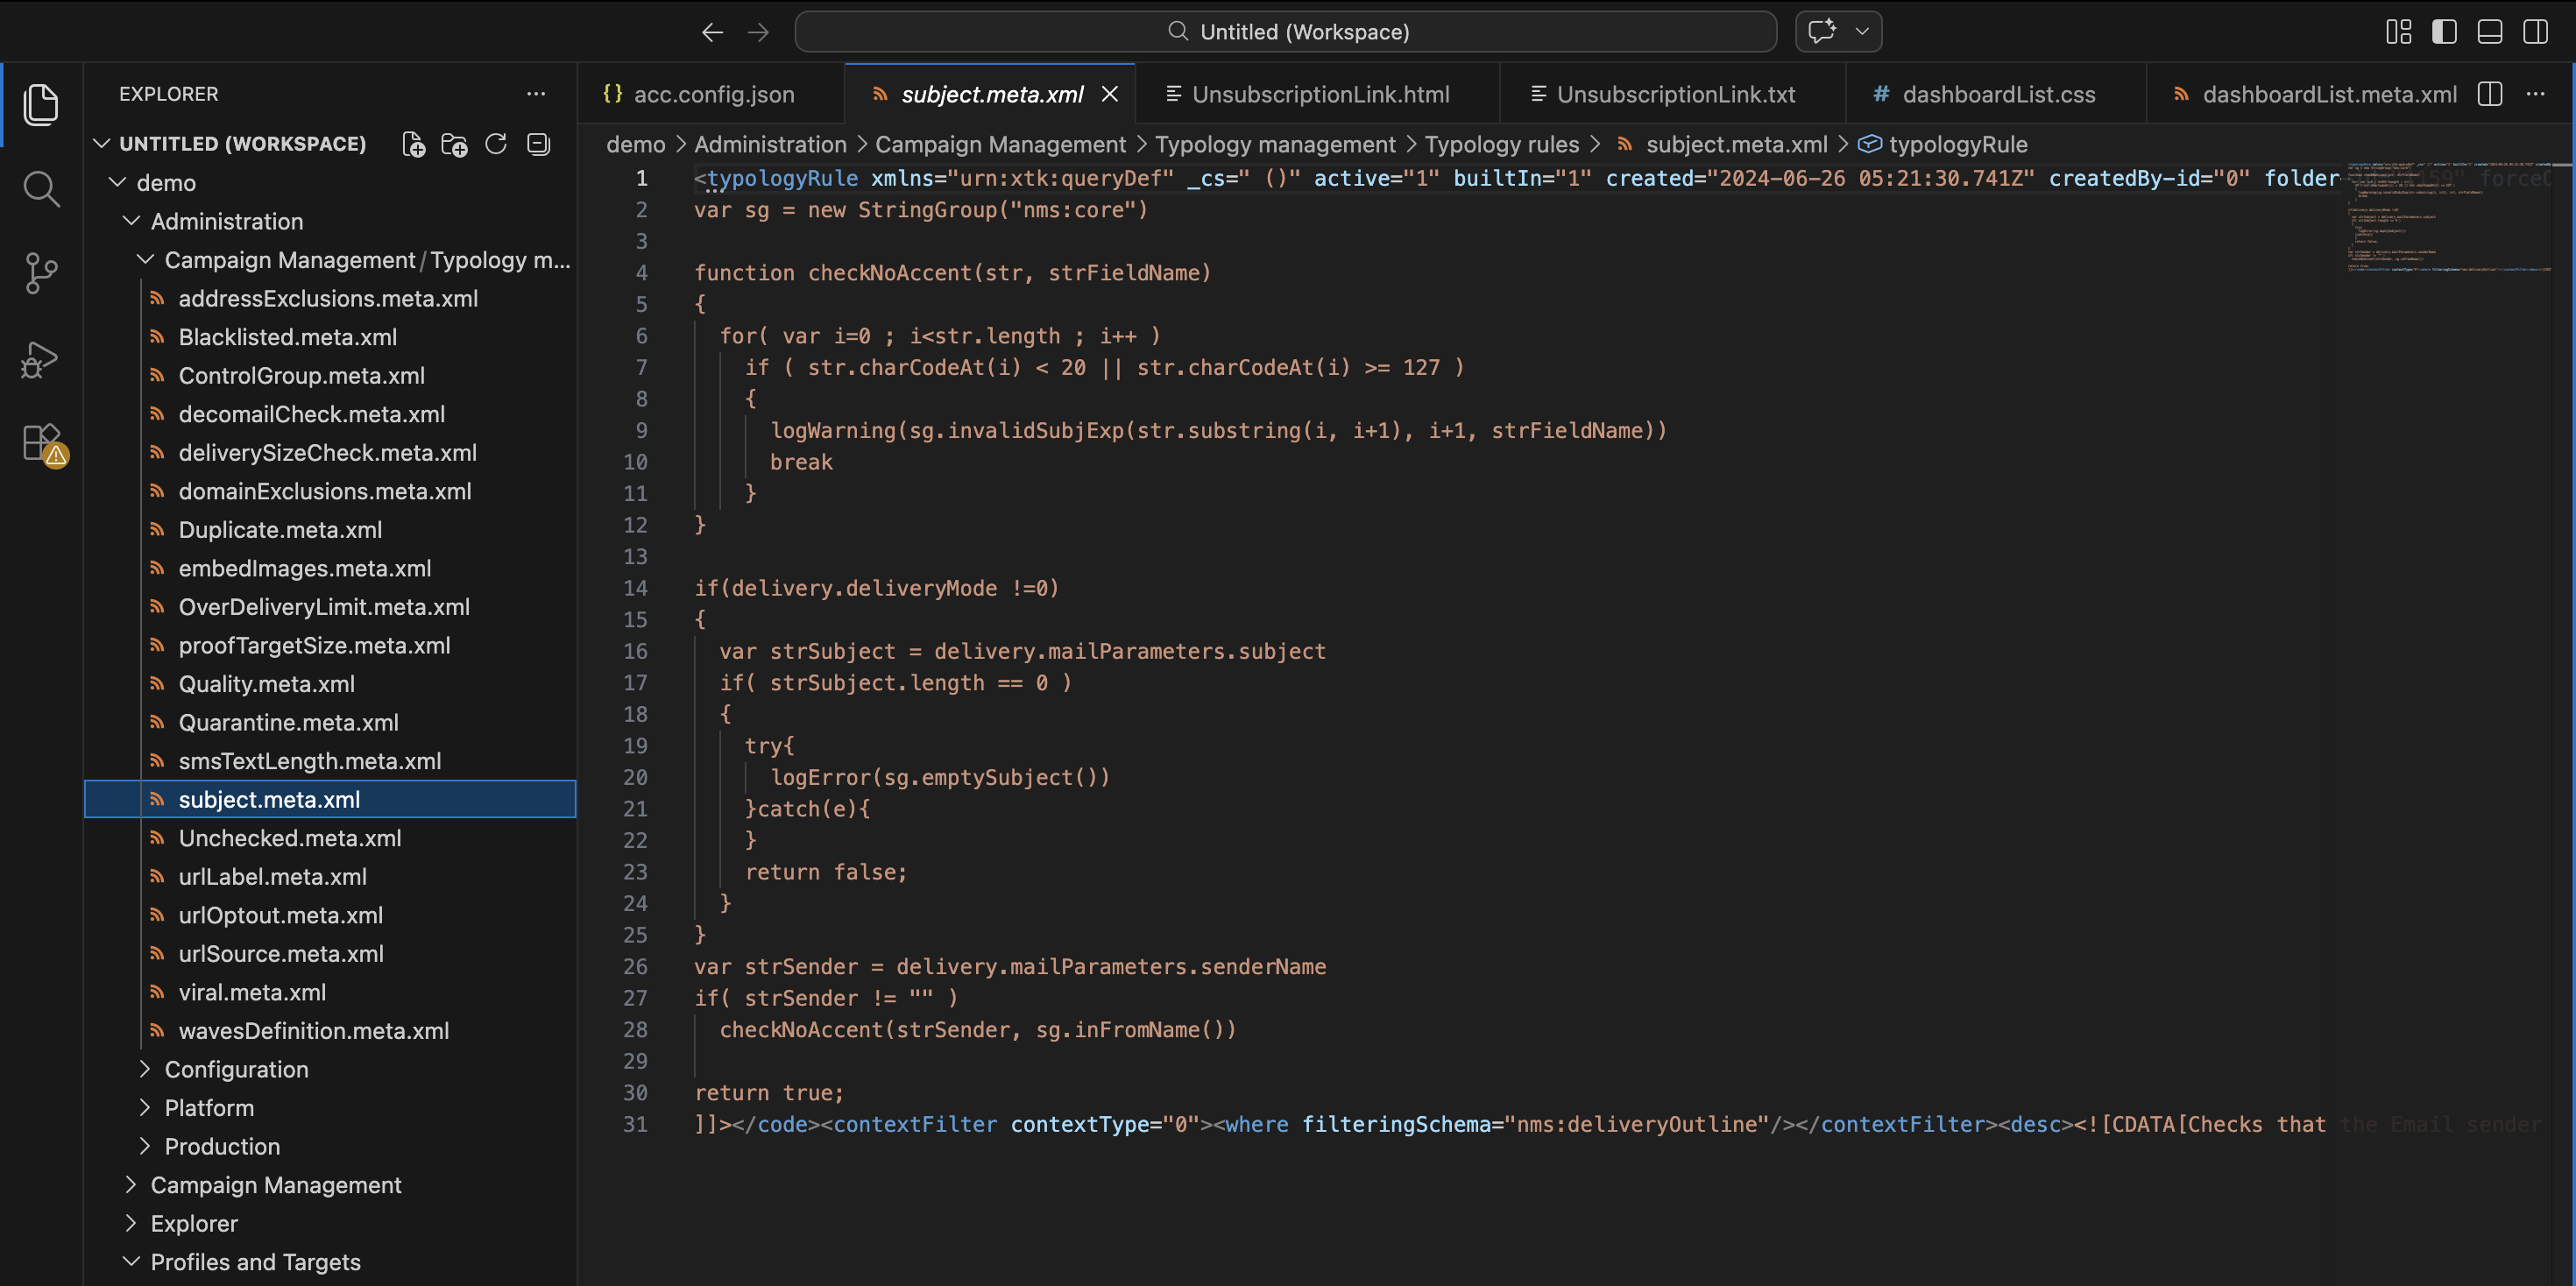Collapse all folders in explorer
2576x1286 pixels.
click(x=538, y=144)
